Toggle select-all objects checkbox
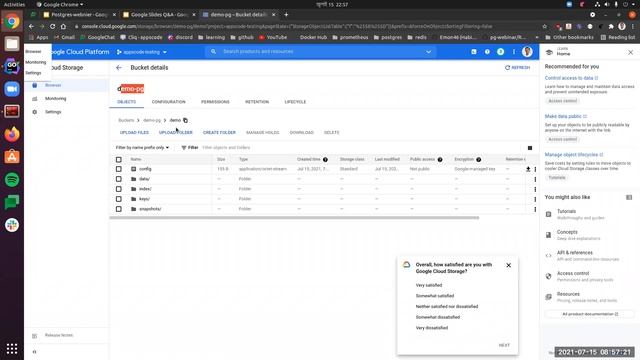Screen dimensions: 640x360 (x=119, y=160)
